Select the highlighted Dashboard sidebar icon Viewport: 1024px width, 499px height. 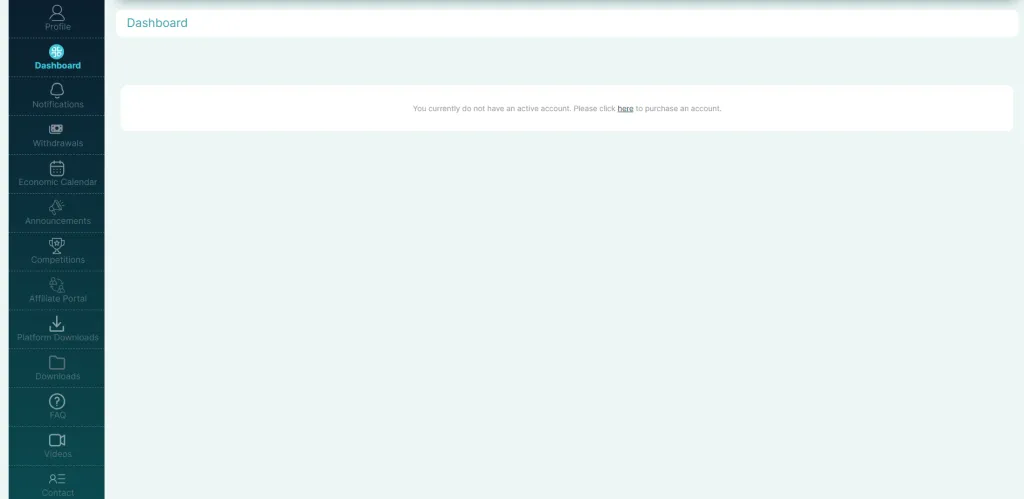click(x=57, y=51)
